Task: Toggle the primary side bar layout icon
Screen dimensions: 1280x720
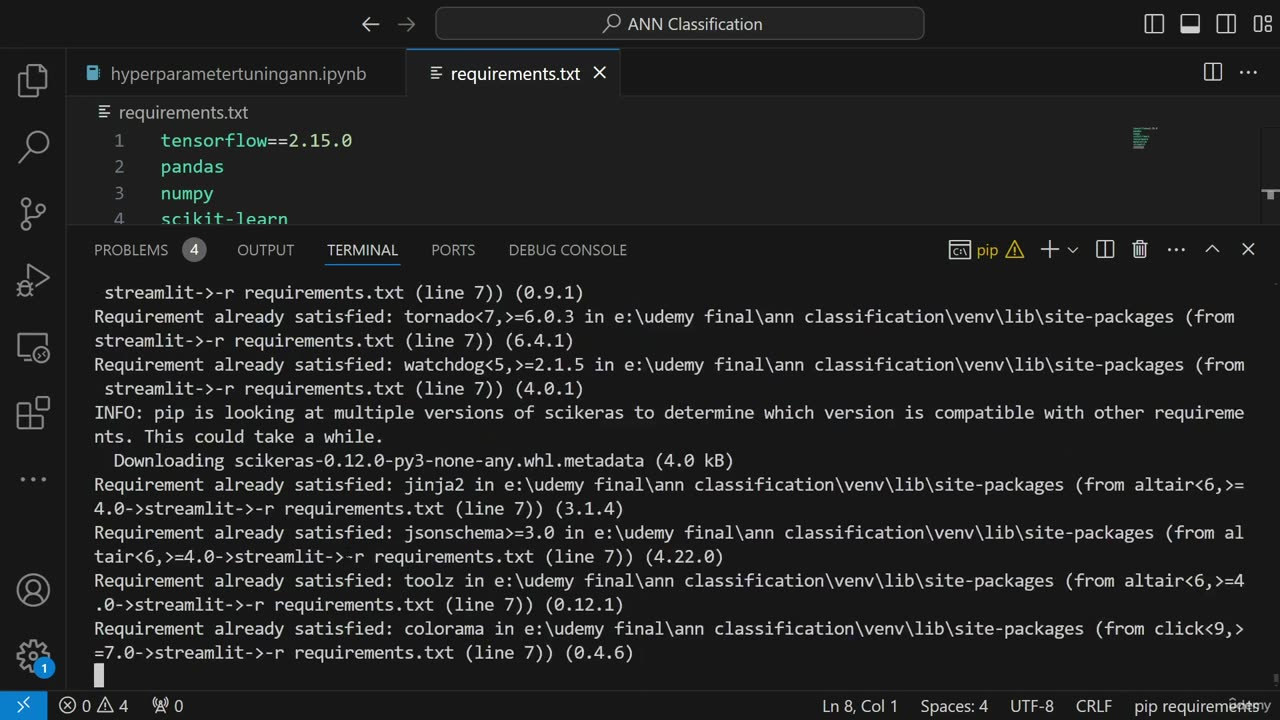Action: (1154, 24)
